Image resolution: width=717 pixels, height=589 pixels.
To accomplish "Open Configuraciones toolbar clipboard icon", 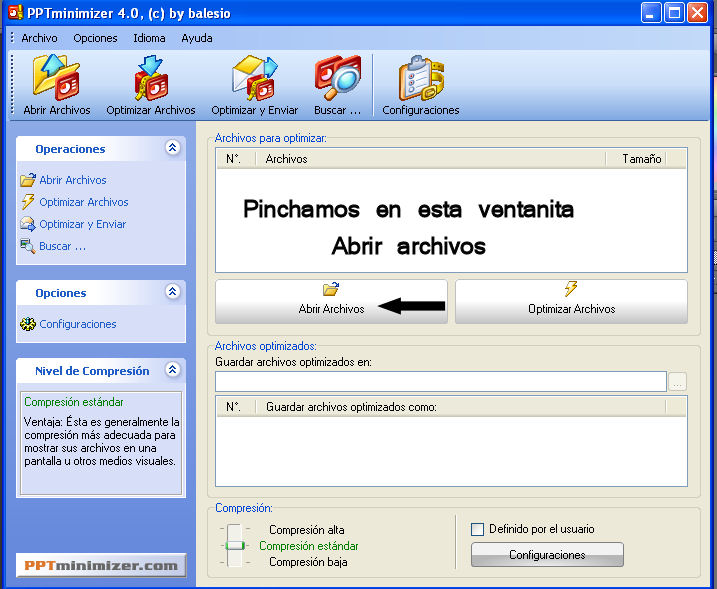I will pyautogui.click(x=421, y=78).
